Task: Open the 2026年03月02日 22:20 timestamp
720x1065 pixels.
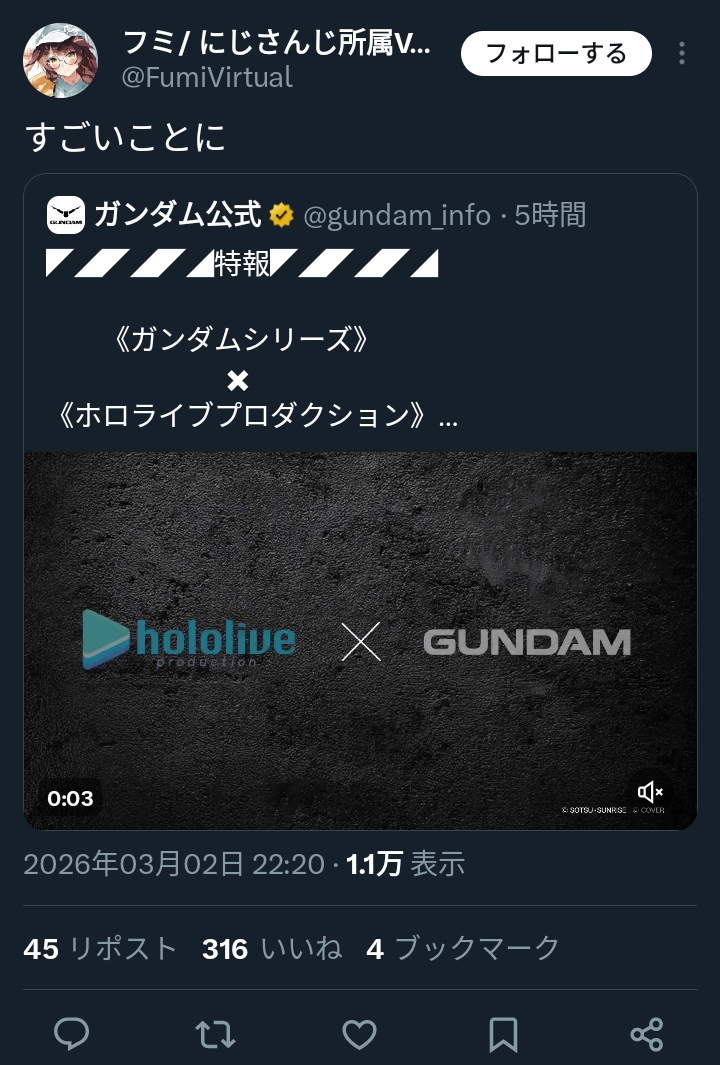Action: (x=174, y=864)
